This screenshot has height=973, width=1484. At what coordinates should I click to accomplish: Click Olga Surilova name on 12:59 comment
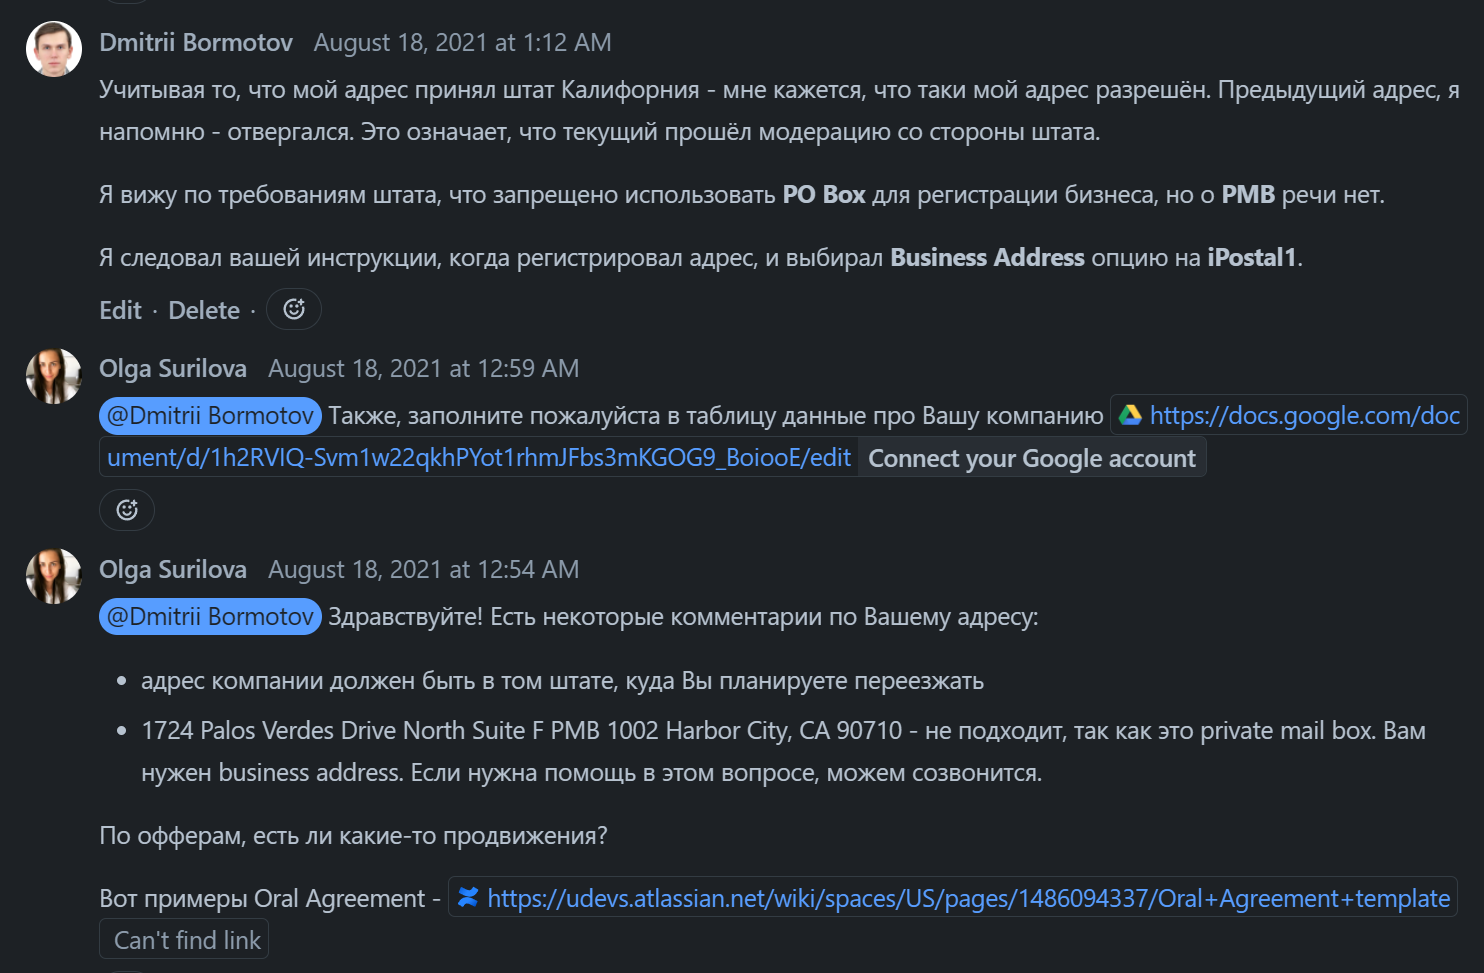[173, 368]
